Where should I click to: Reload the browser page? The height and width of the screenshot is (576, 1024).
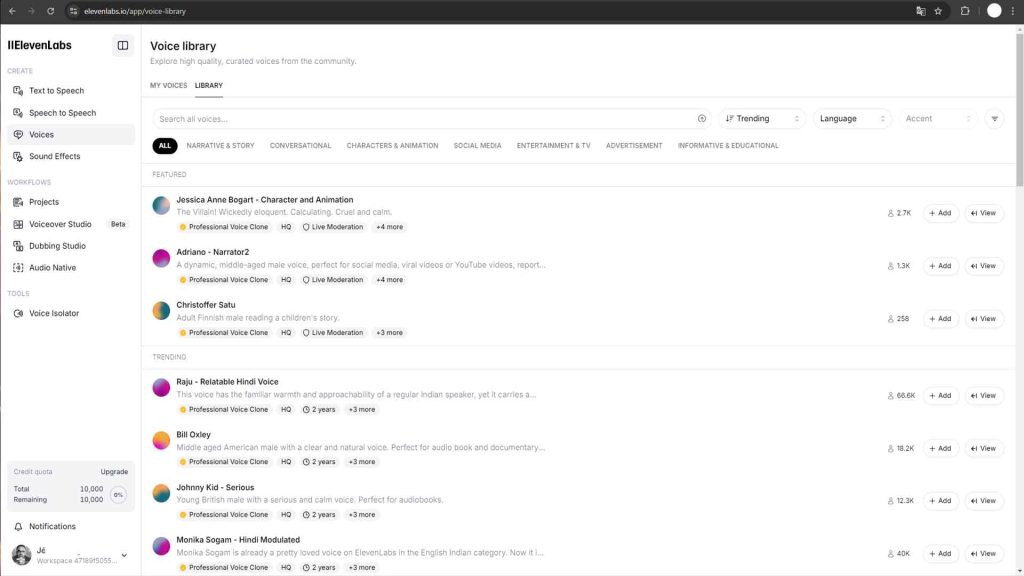point(50,11)
